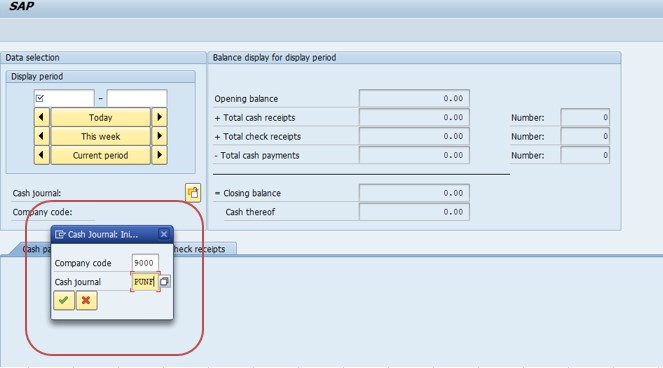Click Cash journal input field in dialog
This screenshot has width=663, height=368.
click(145, 281)
